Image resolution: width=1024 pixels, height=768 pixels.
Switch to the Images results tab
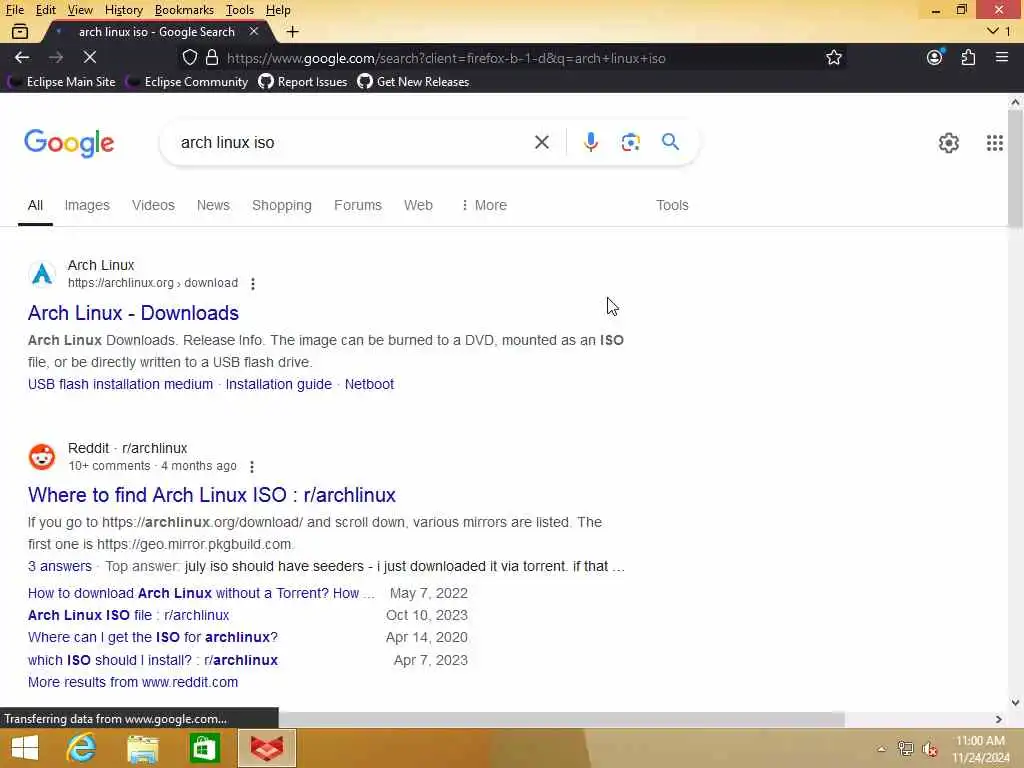point(87,205)
